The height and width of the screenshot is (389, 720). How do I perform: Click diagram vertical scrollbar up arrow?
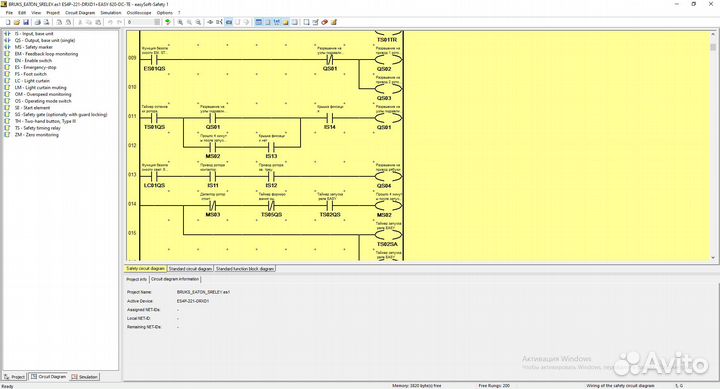coord(713,34)
